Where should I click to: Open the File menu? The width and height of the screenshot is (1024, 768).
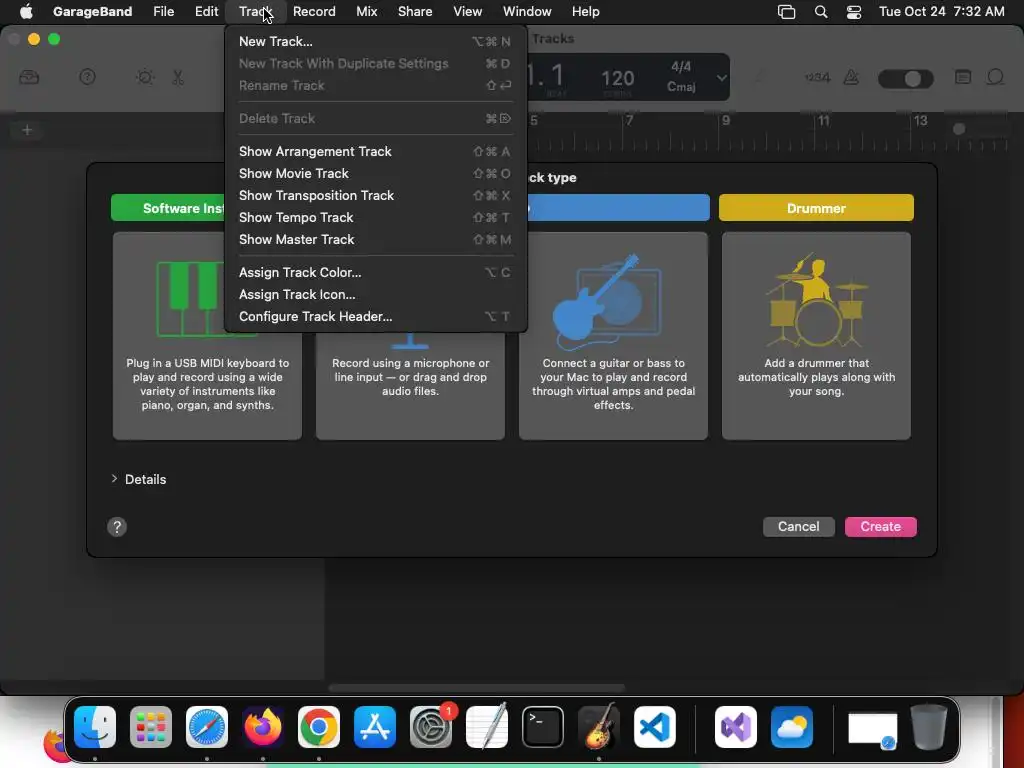tap(163, 12)
